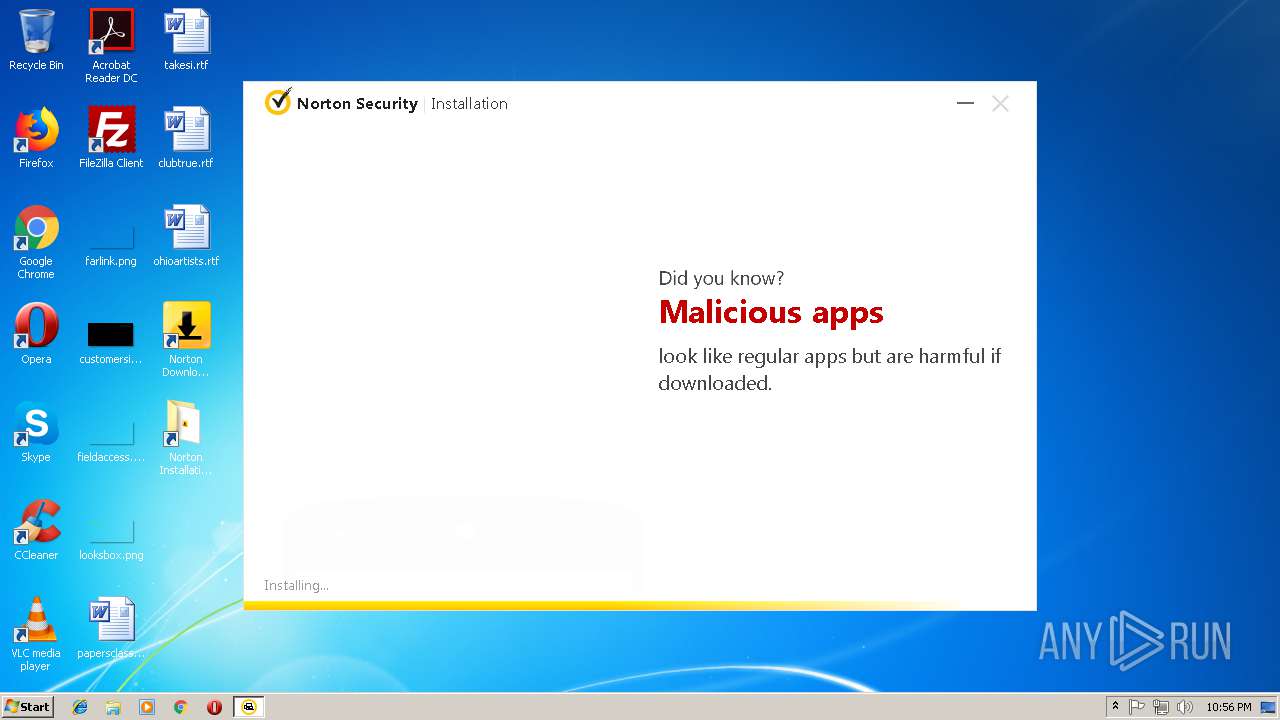
Task: Open Norton Downloader desktop shortcut
Action: click(186, 340)
